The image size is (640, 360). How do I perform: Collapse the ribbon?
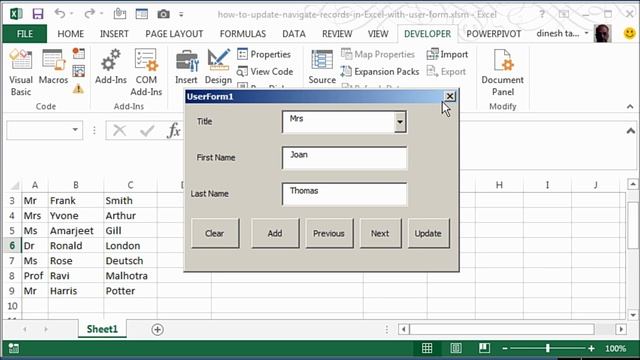[630, 107]
